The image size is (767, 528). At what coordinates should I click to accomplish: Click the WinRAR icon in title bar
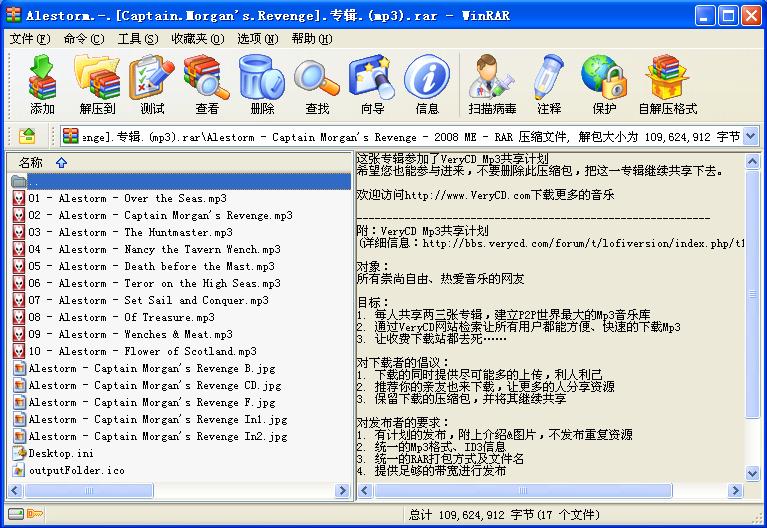pos(13,15)
